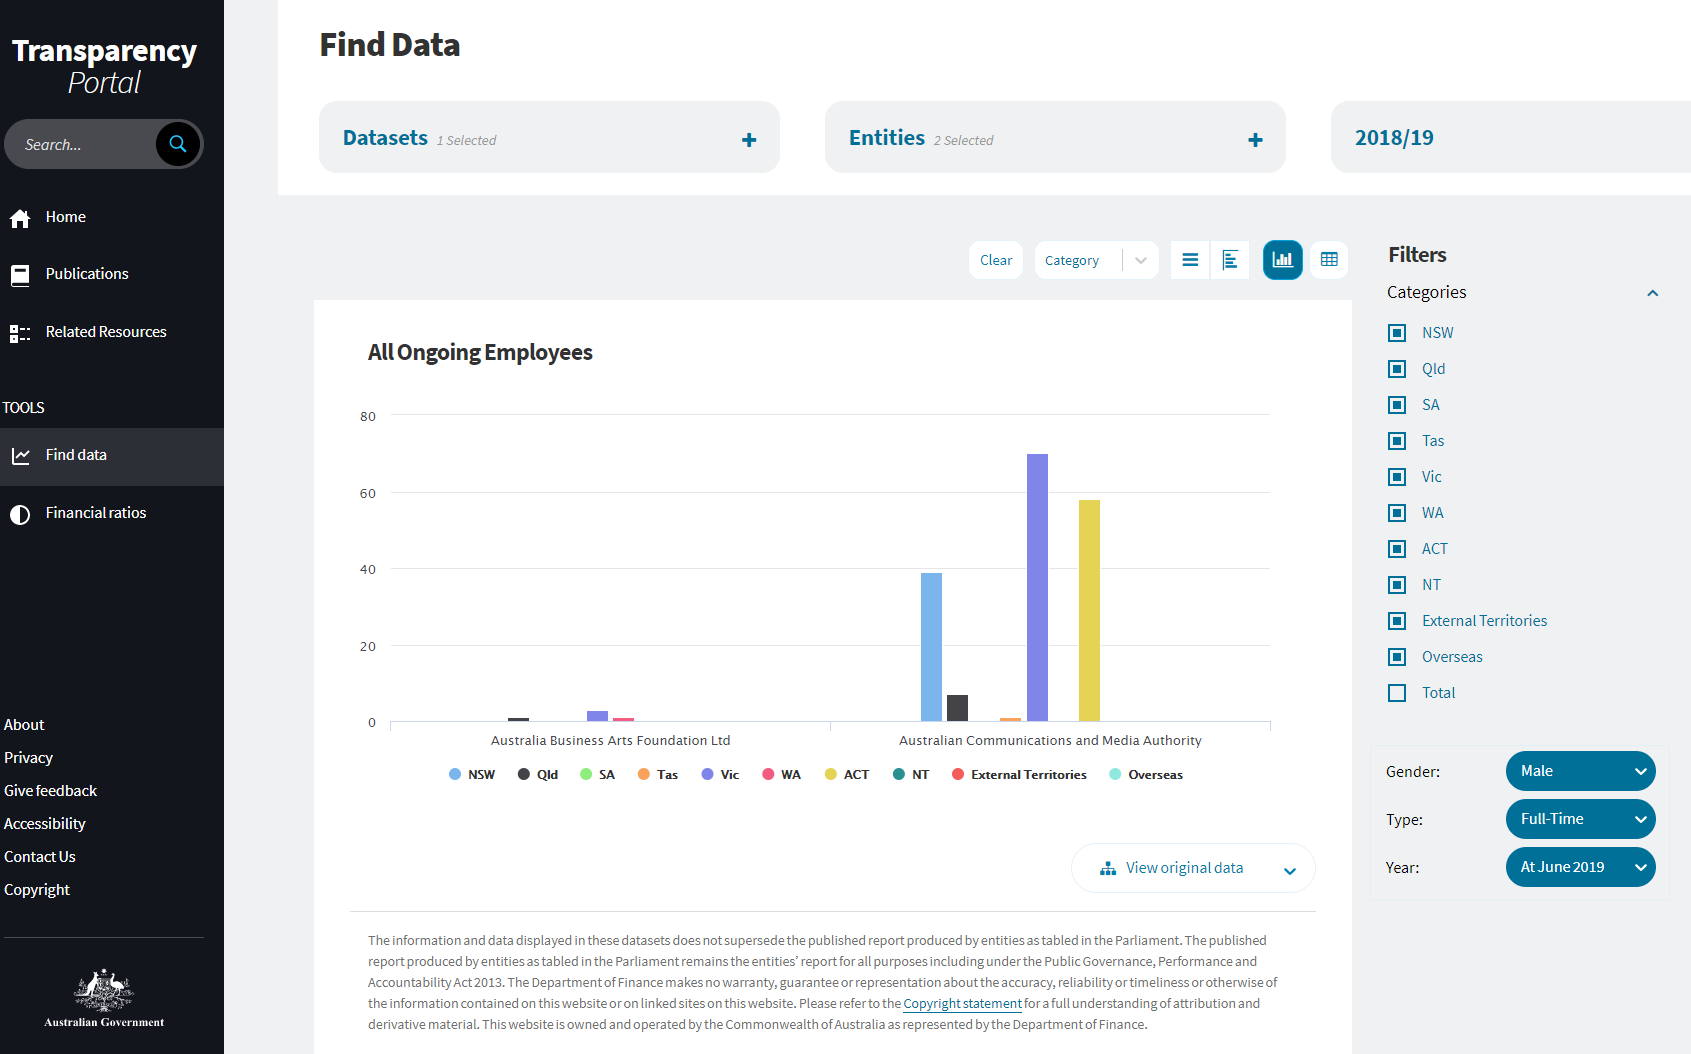1691x1054 pixels.
Task: Expand the Datasets selection panel
Action: [749, 138]
